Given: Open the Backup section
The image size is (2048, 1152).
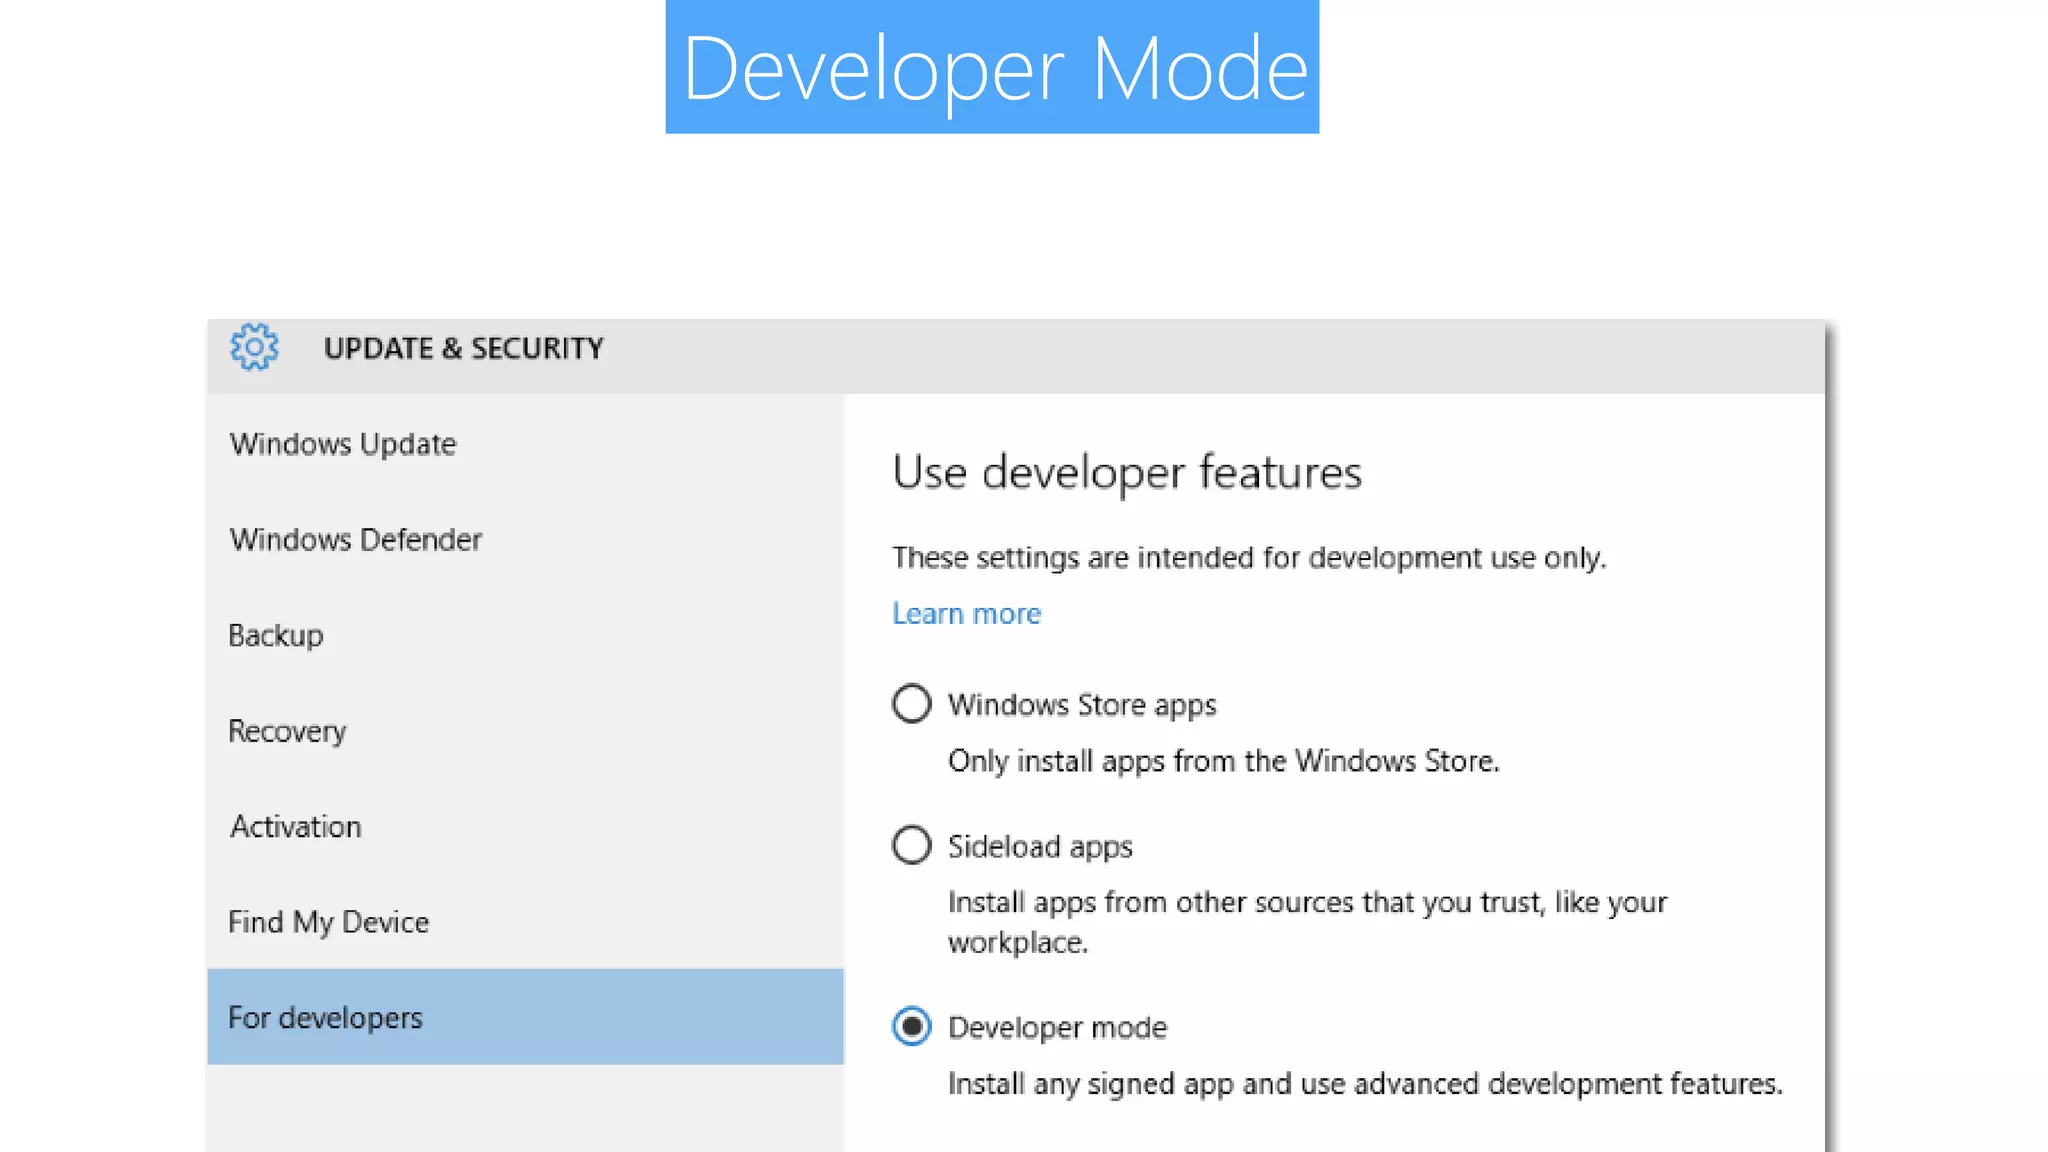Looking at the screenshot, I should pyautogui.click(x=276, y=636).
